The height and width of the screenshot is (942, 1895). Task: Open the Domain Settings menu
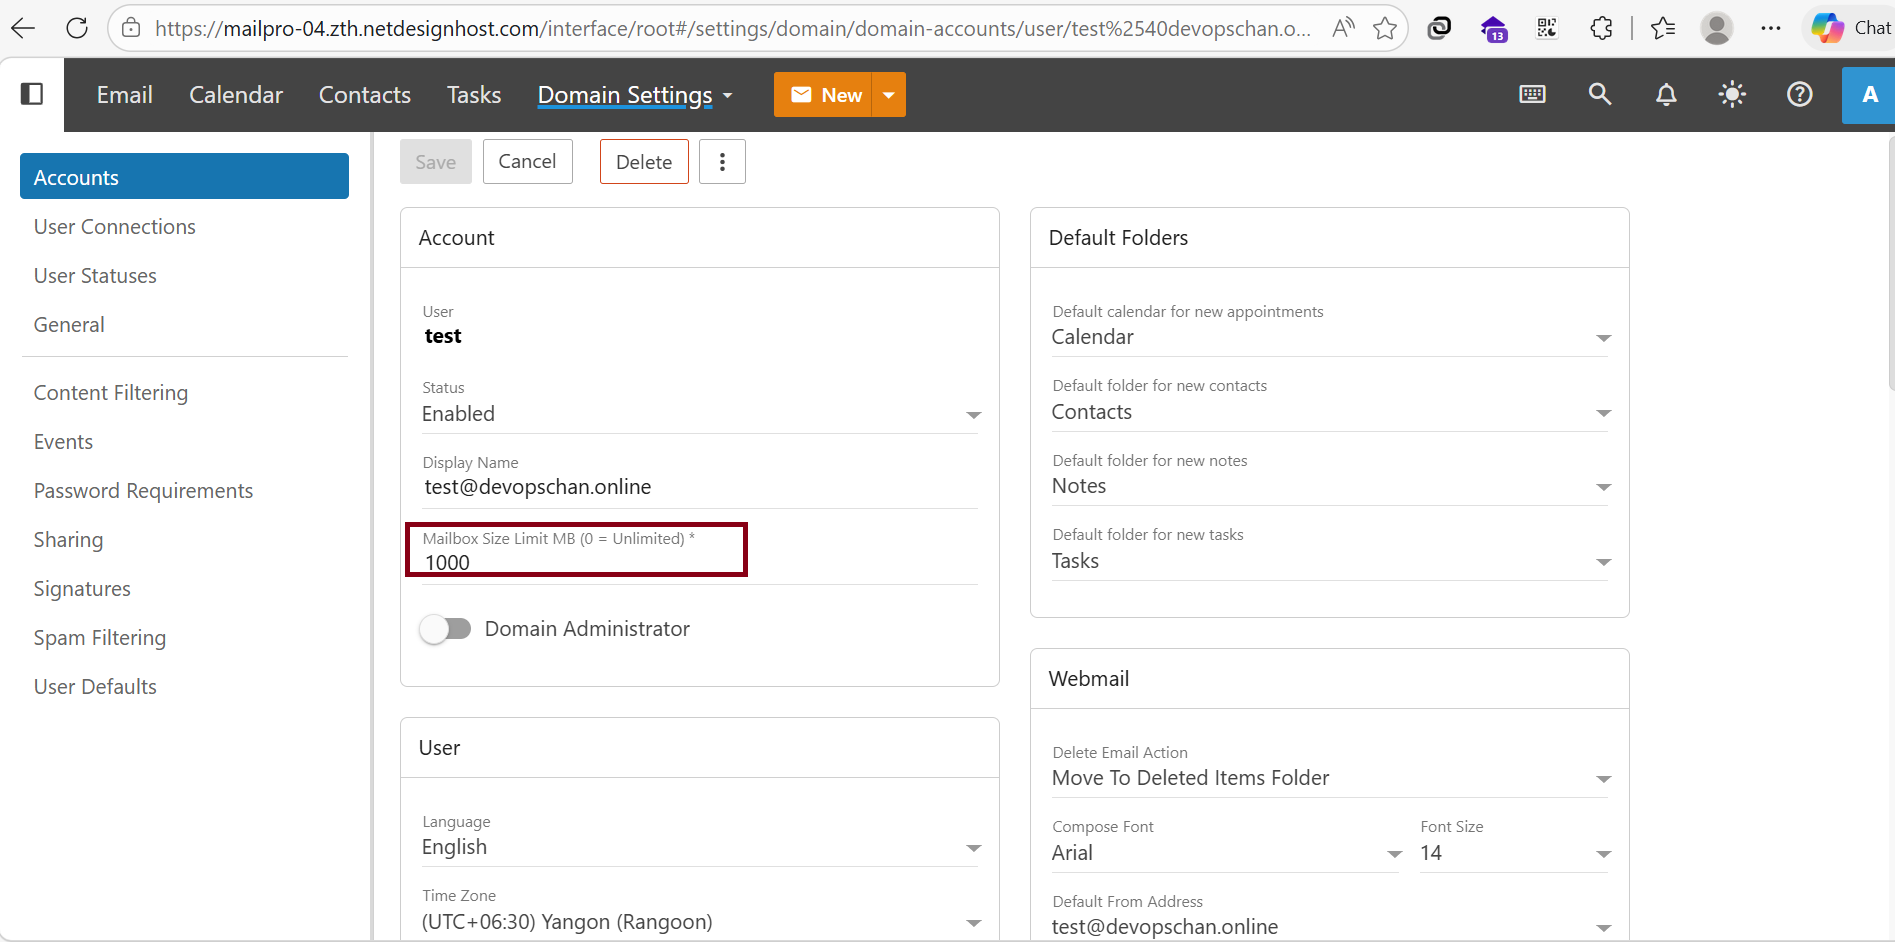(x=635, y=95)
